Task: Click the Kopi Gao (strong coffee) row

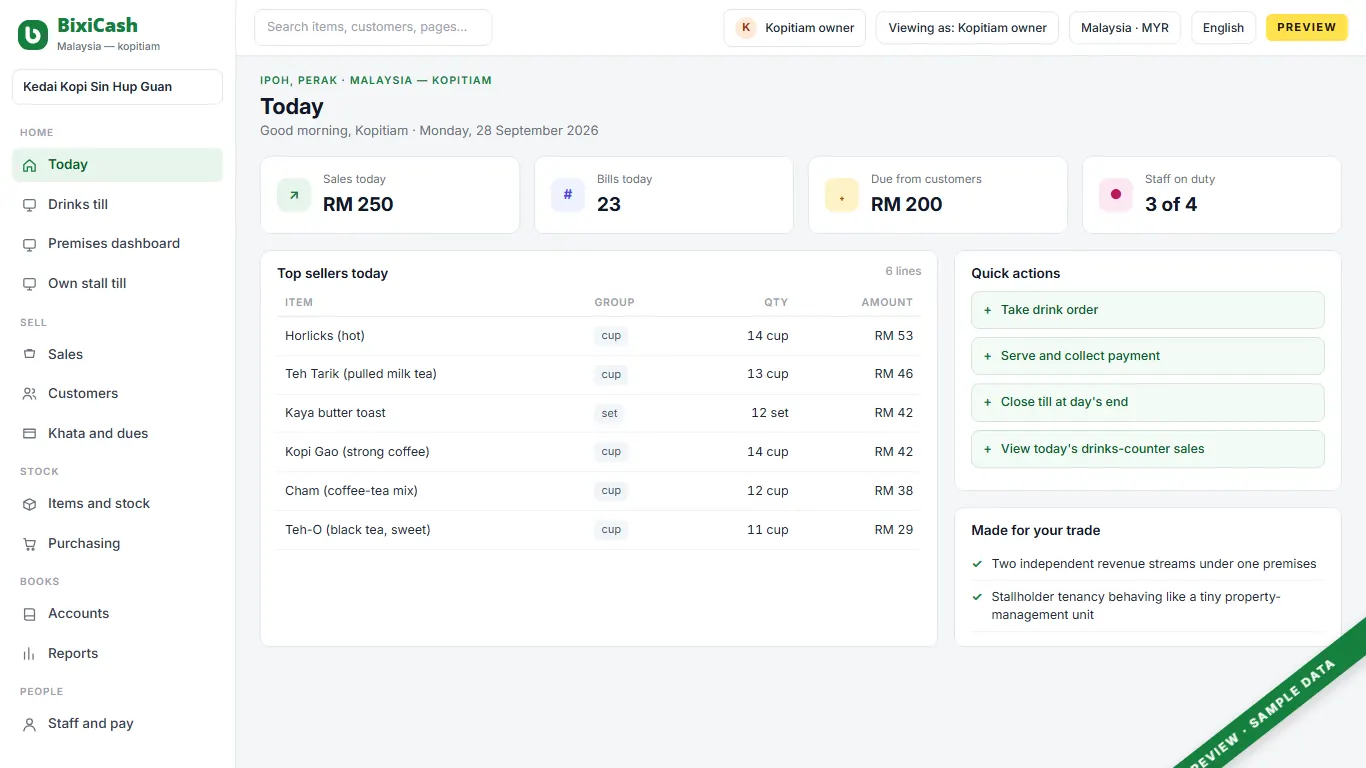Action: pos(599,452)
